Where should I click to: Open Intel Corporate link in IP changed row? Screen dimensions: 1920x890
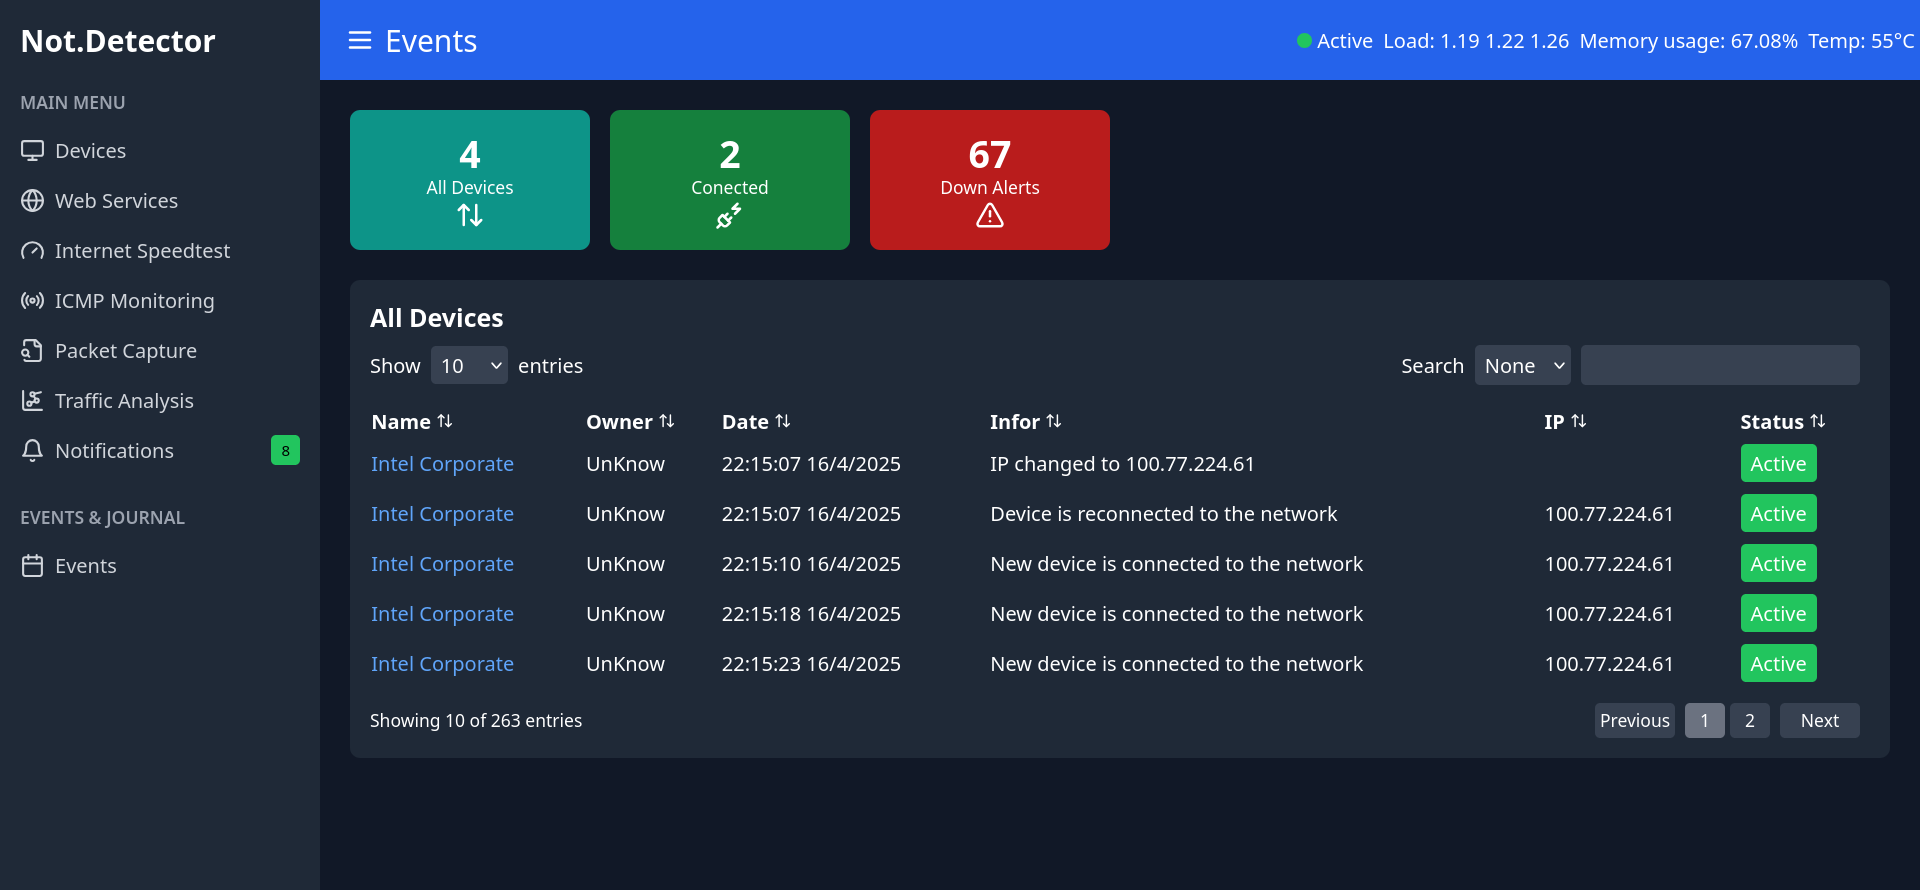442,463
